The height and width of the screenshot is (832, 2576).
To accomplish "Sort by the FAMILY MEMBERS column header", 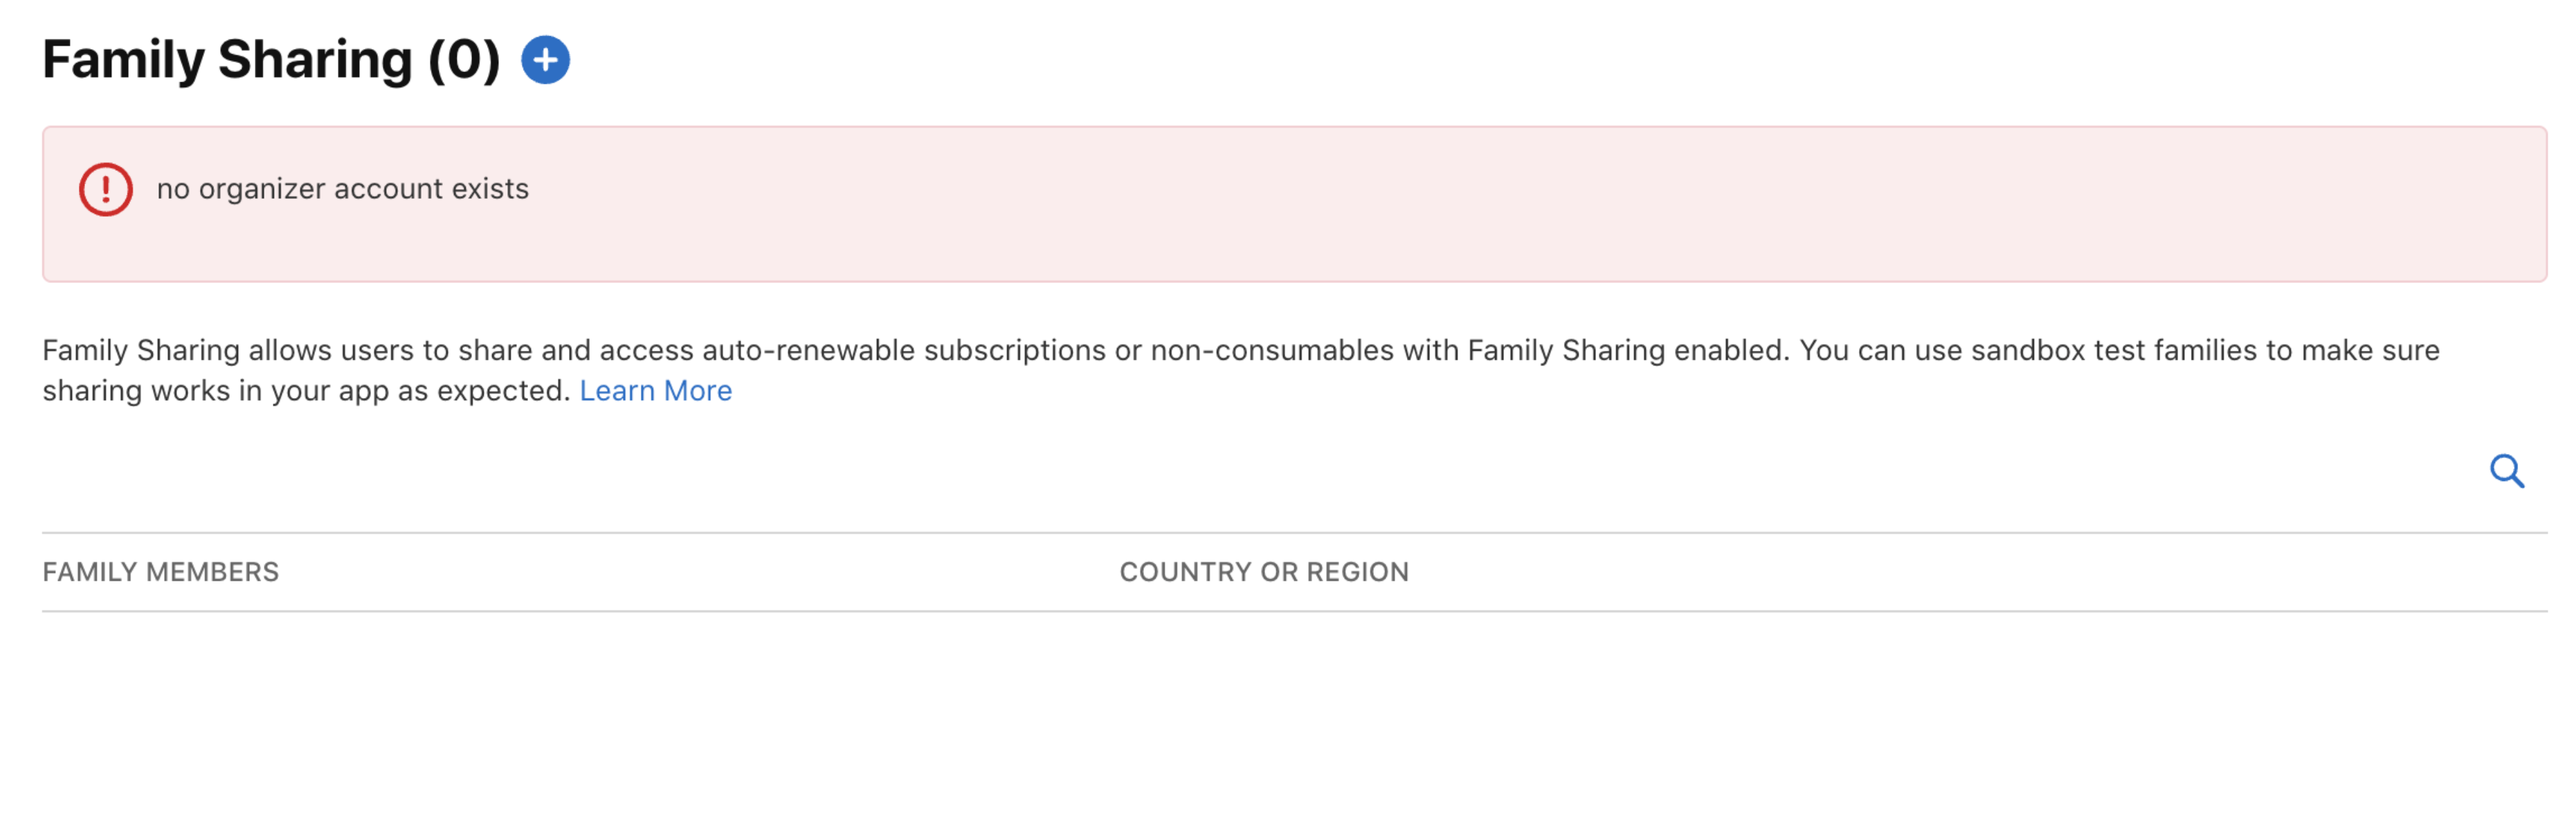I will pyautogui.click(x=161, y=572).
